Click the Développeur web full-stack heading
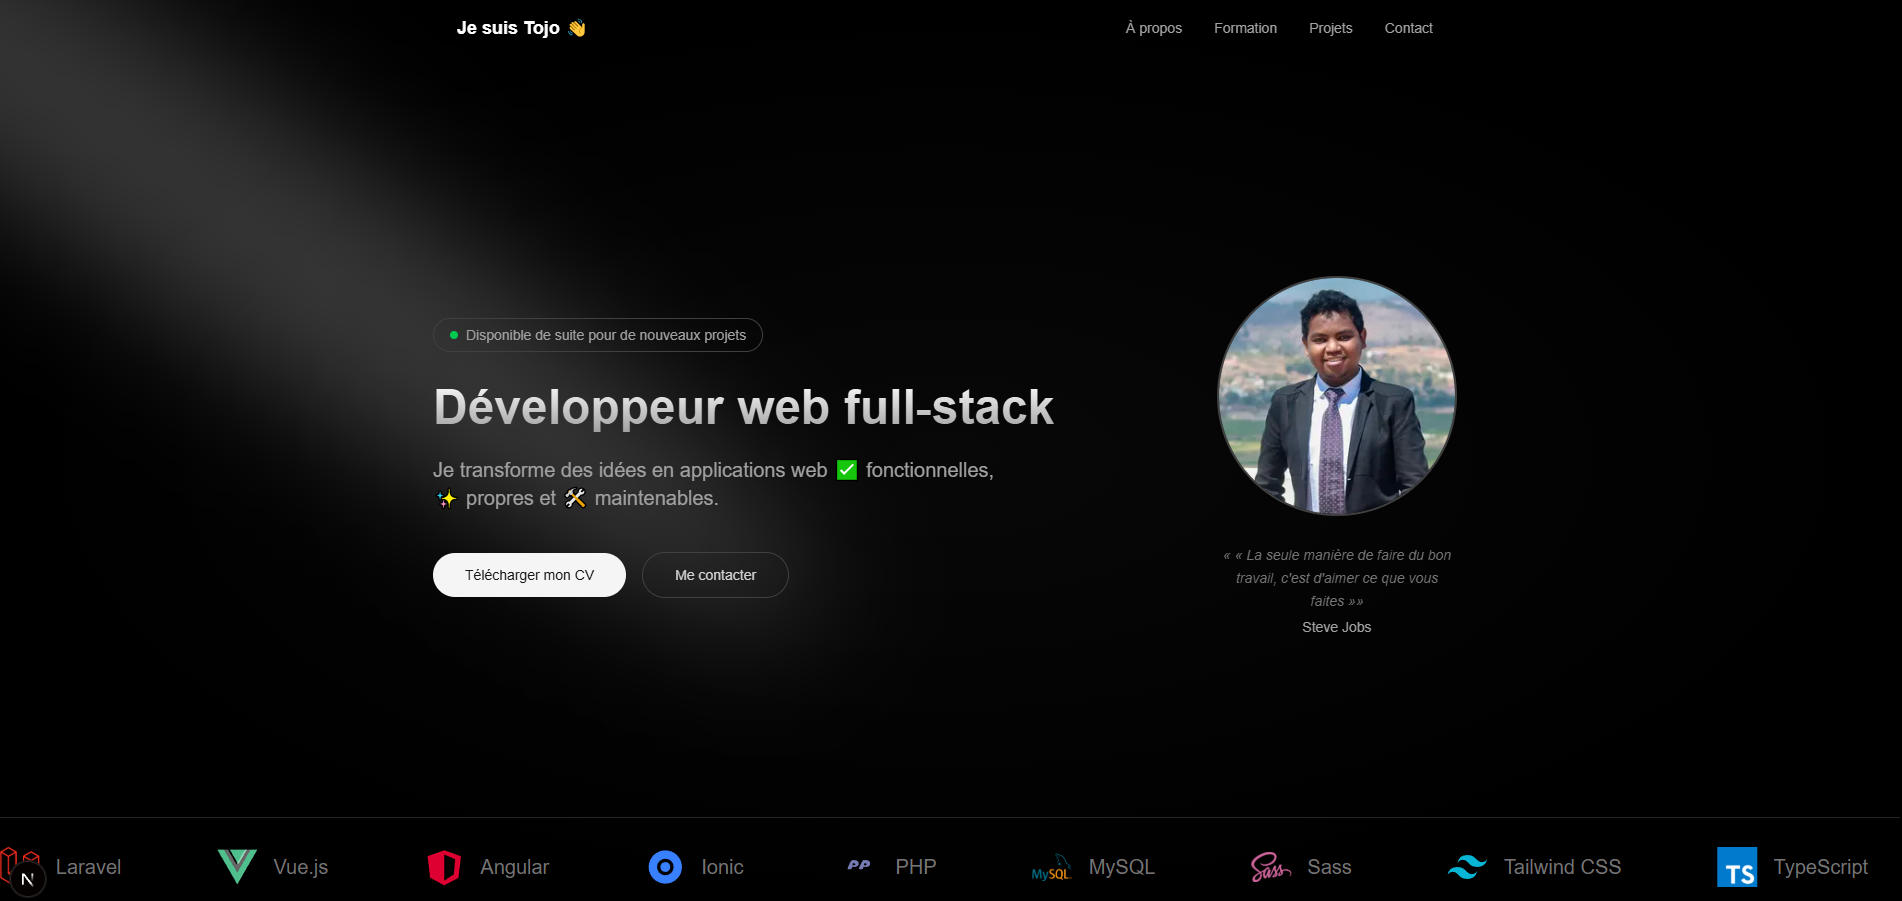 pyautogui.click(x=743, y=407)
